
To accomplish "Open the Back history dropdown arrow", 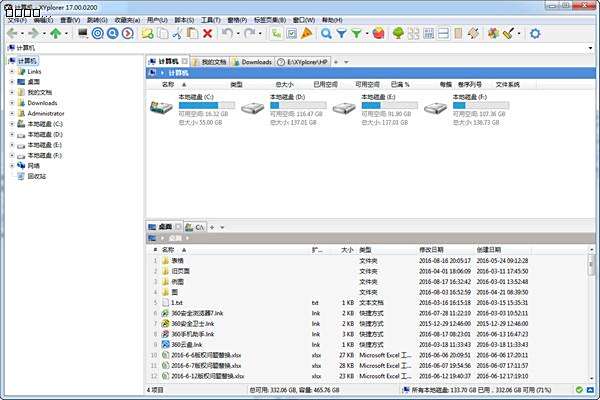I will tap(22, 34).
